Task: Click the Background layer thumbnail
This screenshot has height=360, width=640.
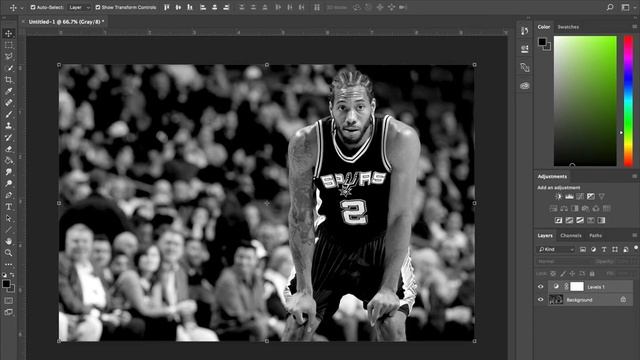Action: pyautogui.click(x=556, y=300)
